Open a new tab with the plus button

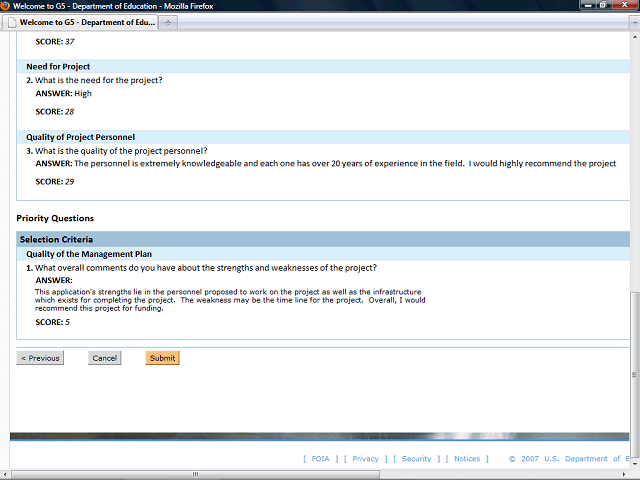168,22
